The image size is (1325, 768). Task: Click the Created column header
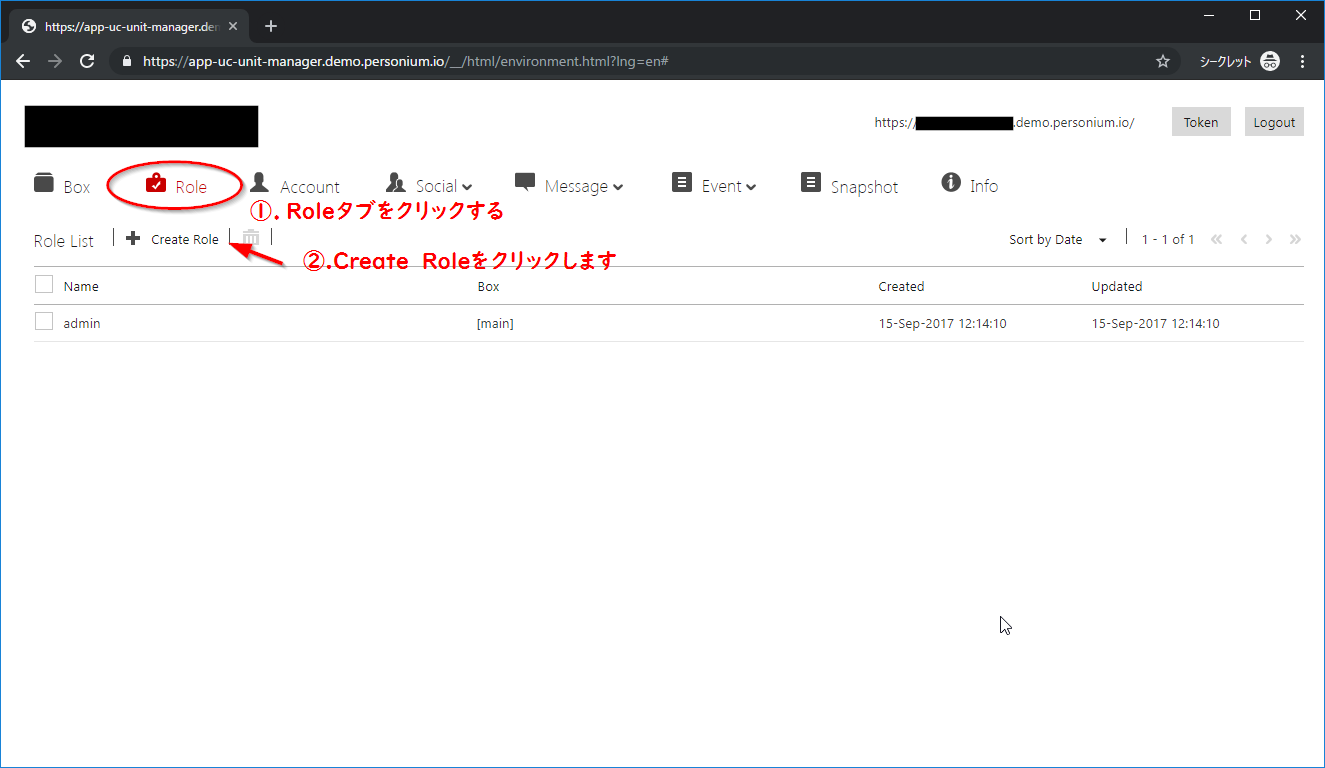901,287
